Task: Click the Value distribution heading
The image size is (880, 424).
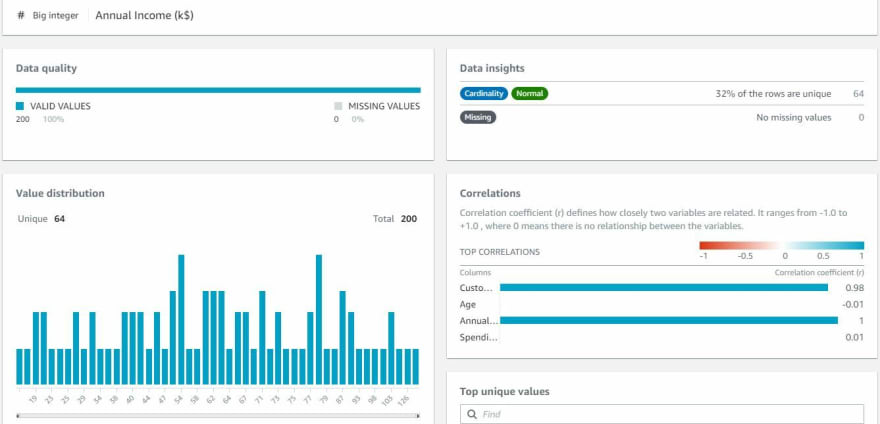Action: [60, 193]
